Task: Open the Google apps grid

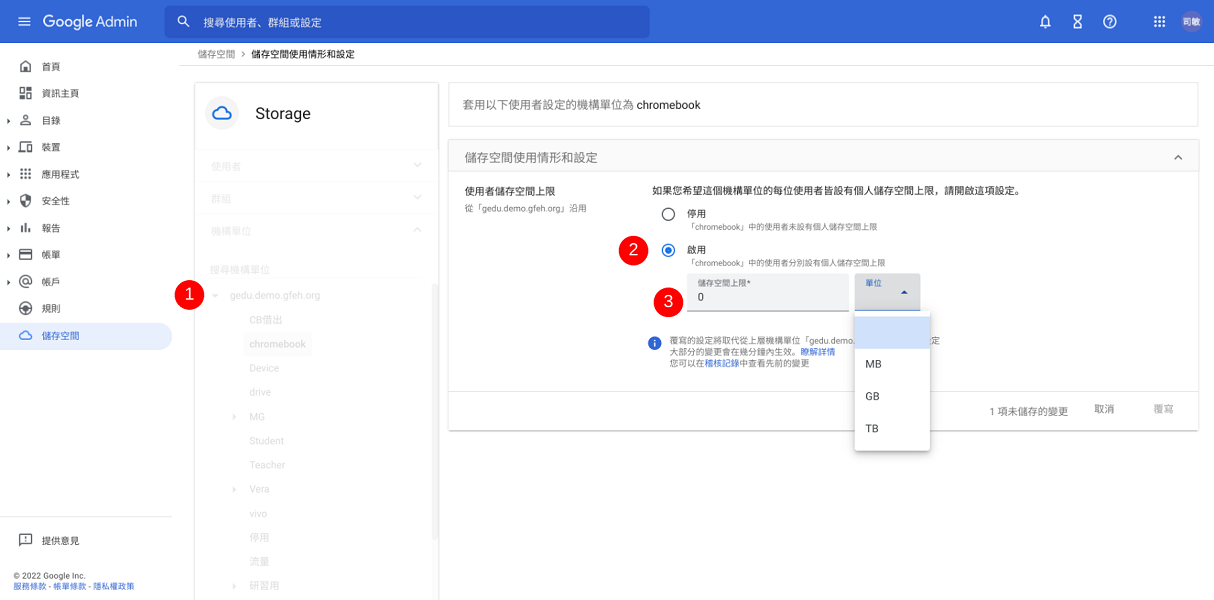Action: (1159, 22)
